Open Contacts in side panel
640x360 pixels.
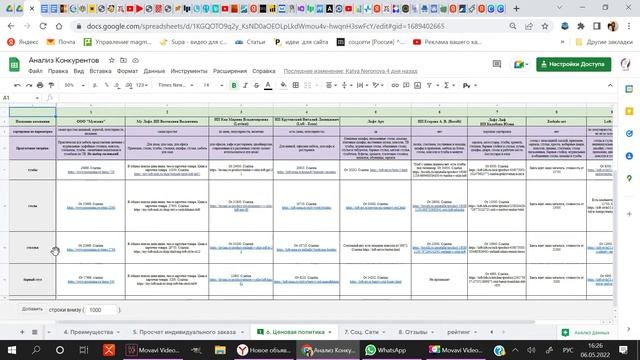click(629, 156)
